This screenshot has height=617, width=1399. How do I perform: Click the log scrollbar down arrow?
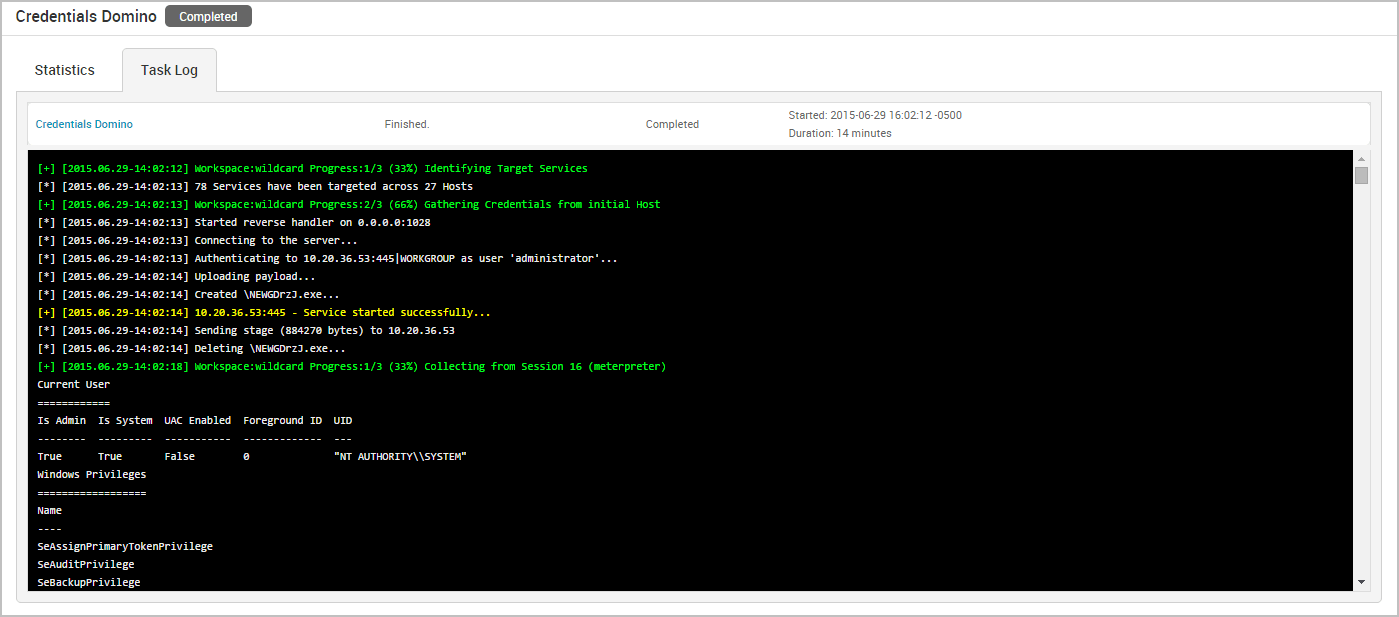click(1361, 581)
